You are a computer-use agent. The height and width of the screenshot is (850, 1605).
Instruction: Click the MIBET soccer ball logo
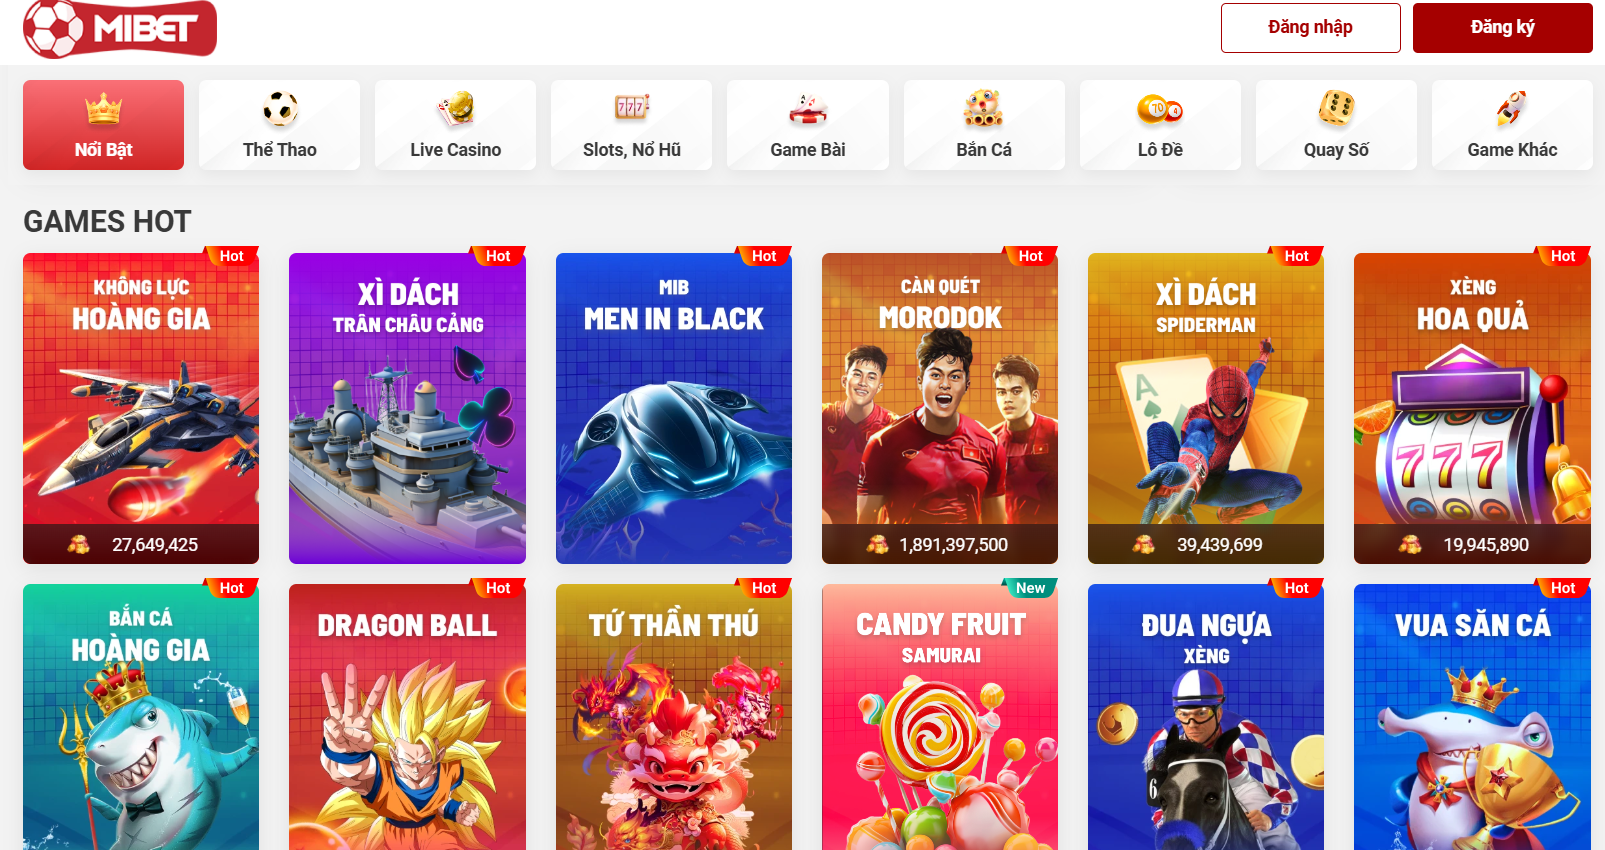point(120,28)
